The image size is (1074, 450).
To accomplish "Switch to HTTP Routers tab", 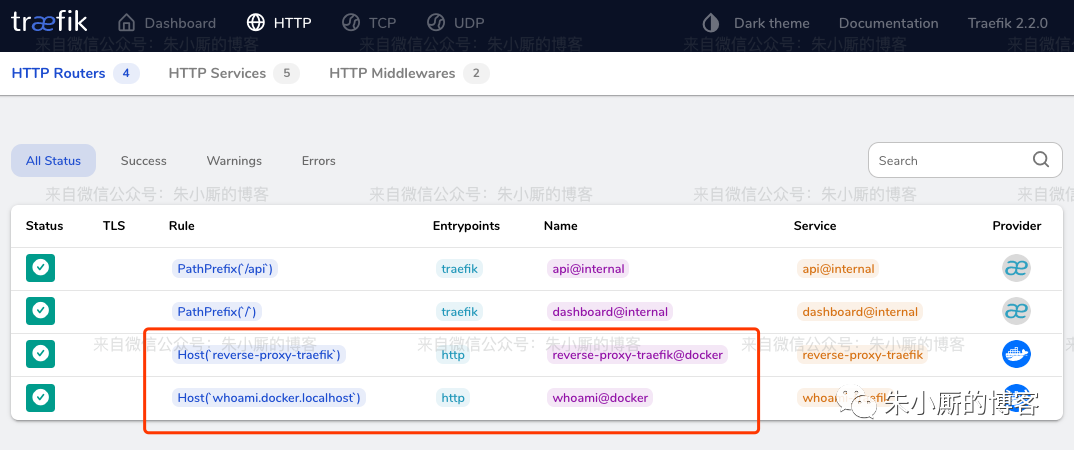I will point(75,73).
